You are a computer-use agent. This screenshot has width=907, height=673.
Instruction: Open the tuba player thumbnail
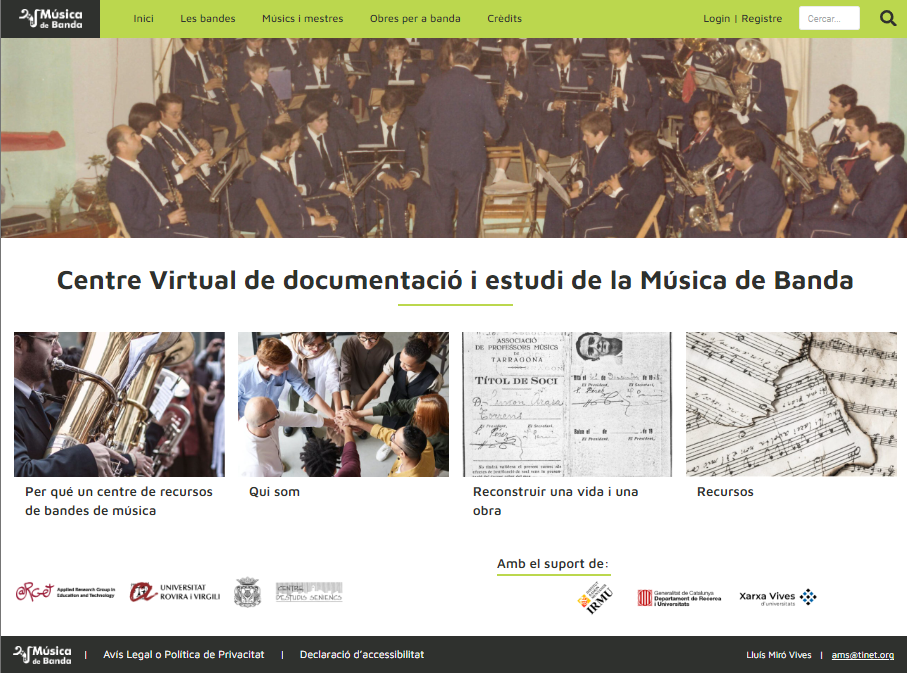point(119,404)
